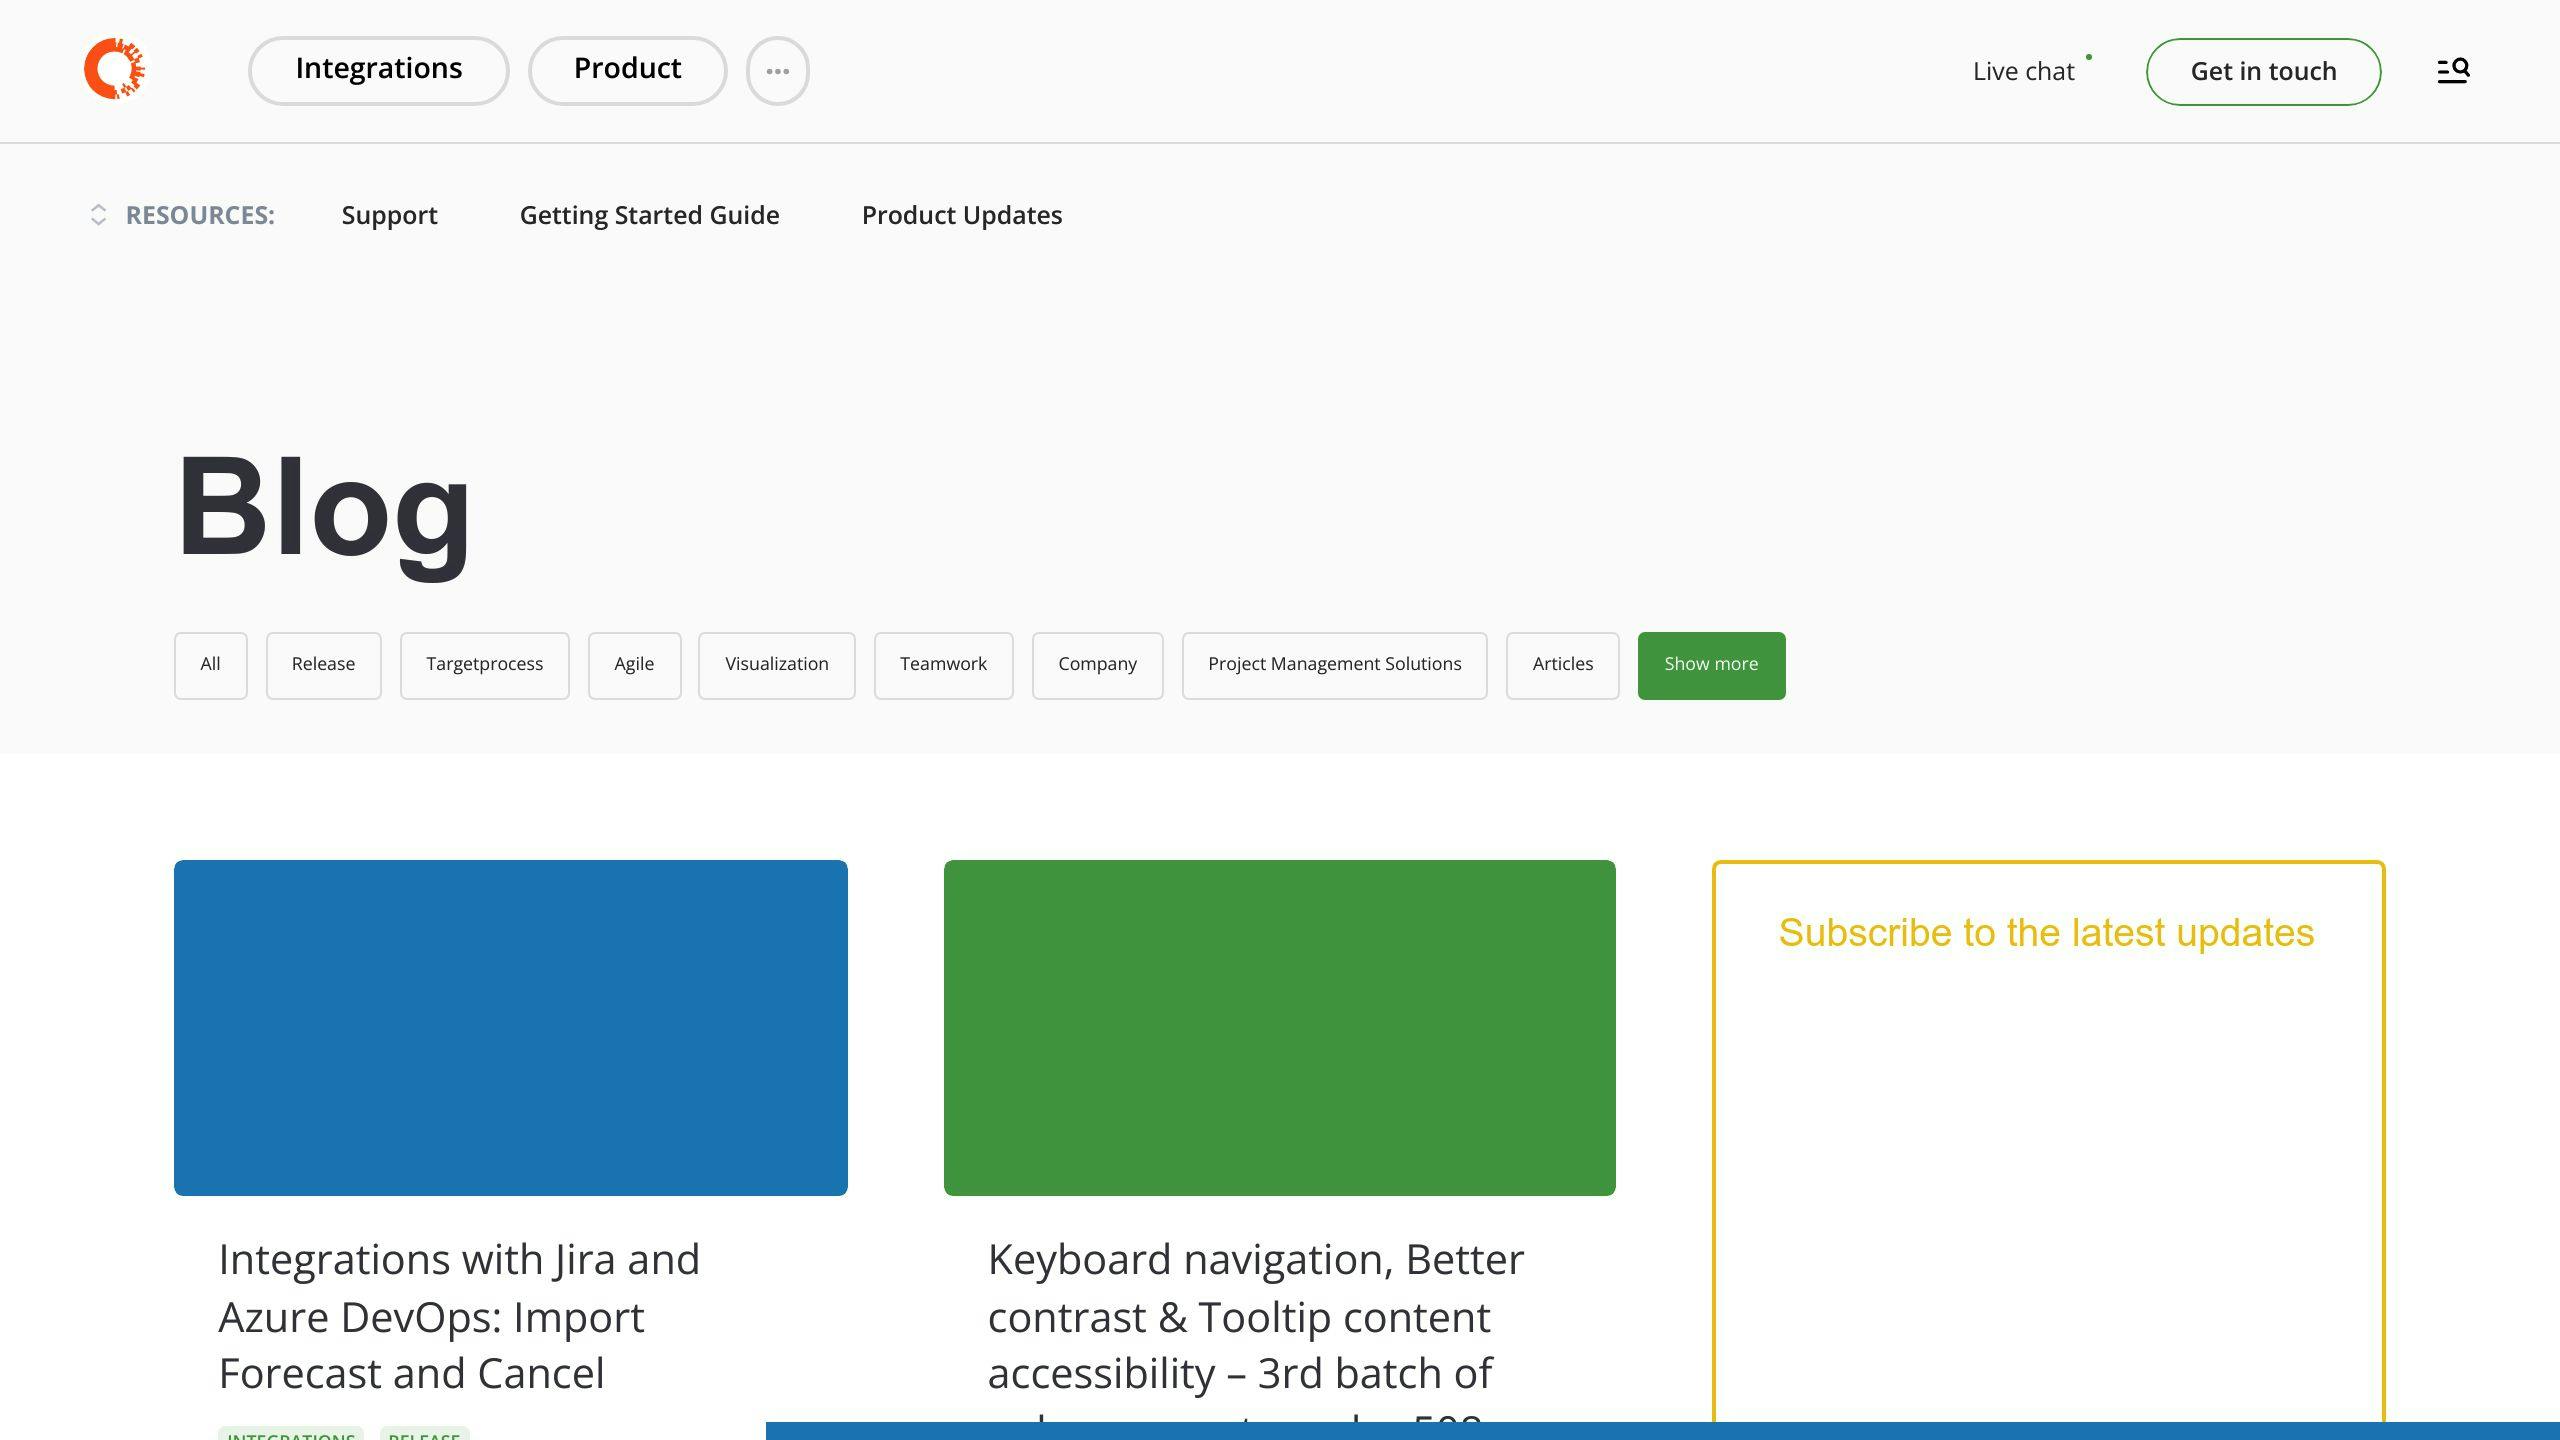Toggle the Release blog filter
Image resolution: width=2560 pixels, height=1440 pixels.
pos(323,665)
